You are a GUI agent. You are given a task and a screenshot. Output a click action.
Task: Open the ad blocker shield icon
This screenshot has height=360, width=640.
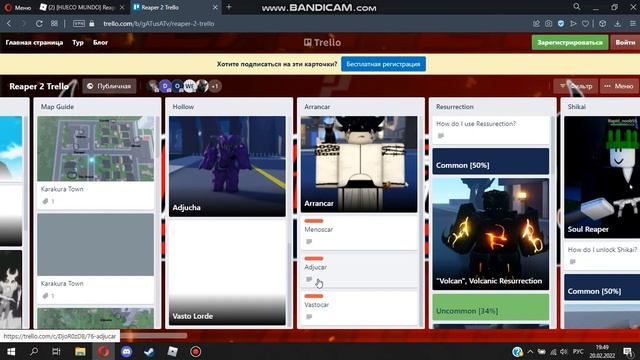[x=561, y=24]
